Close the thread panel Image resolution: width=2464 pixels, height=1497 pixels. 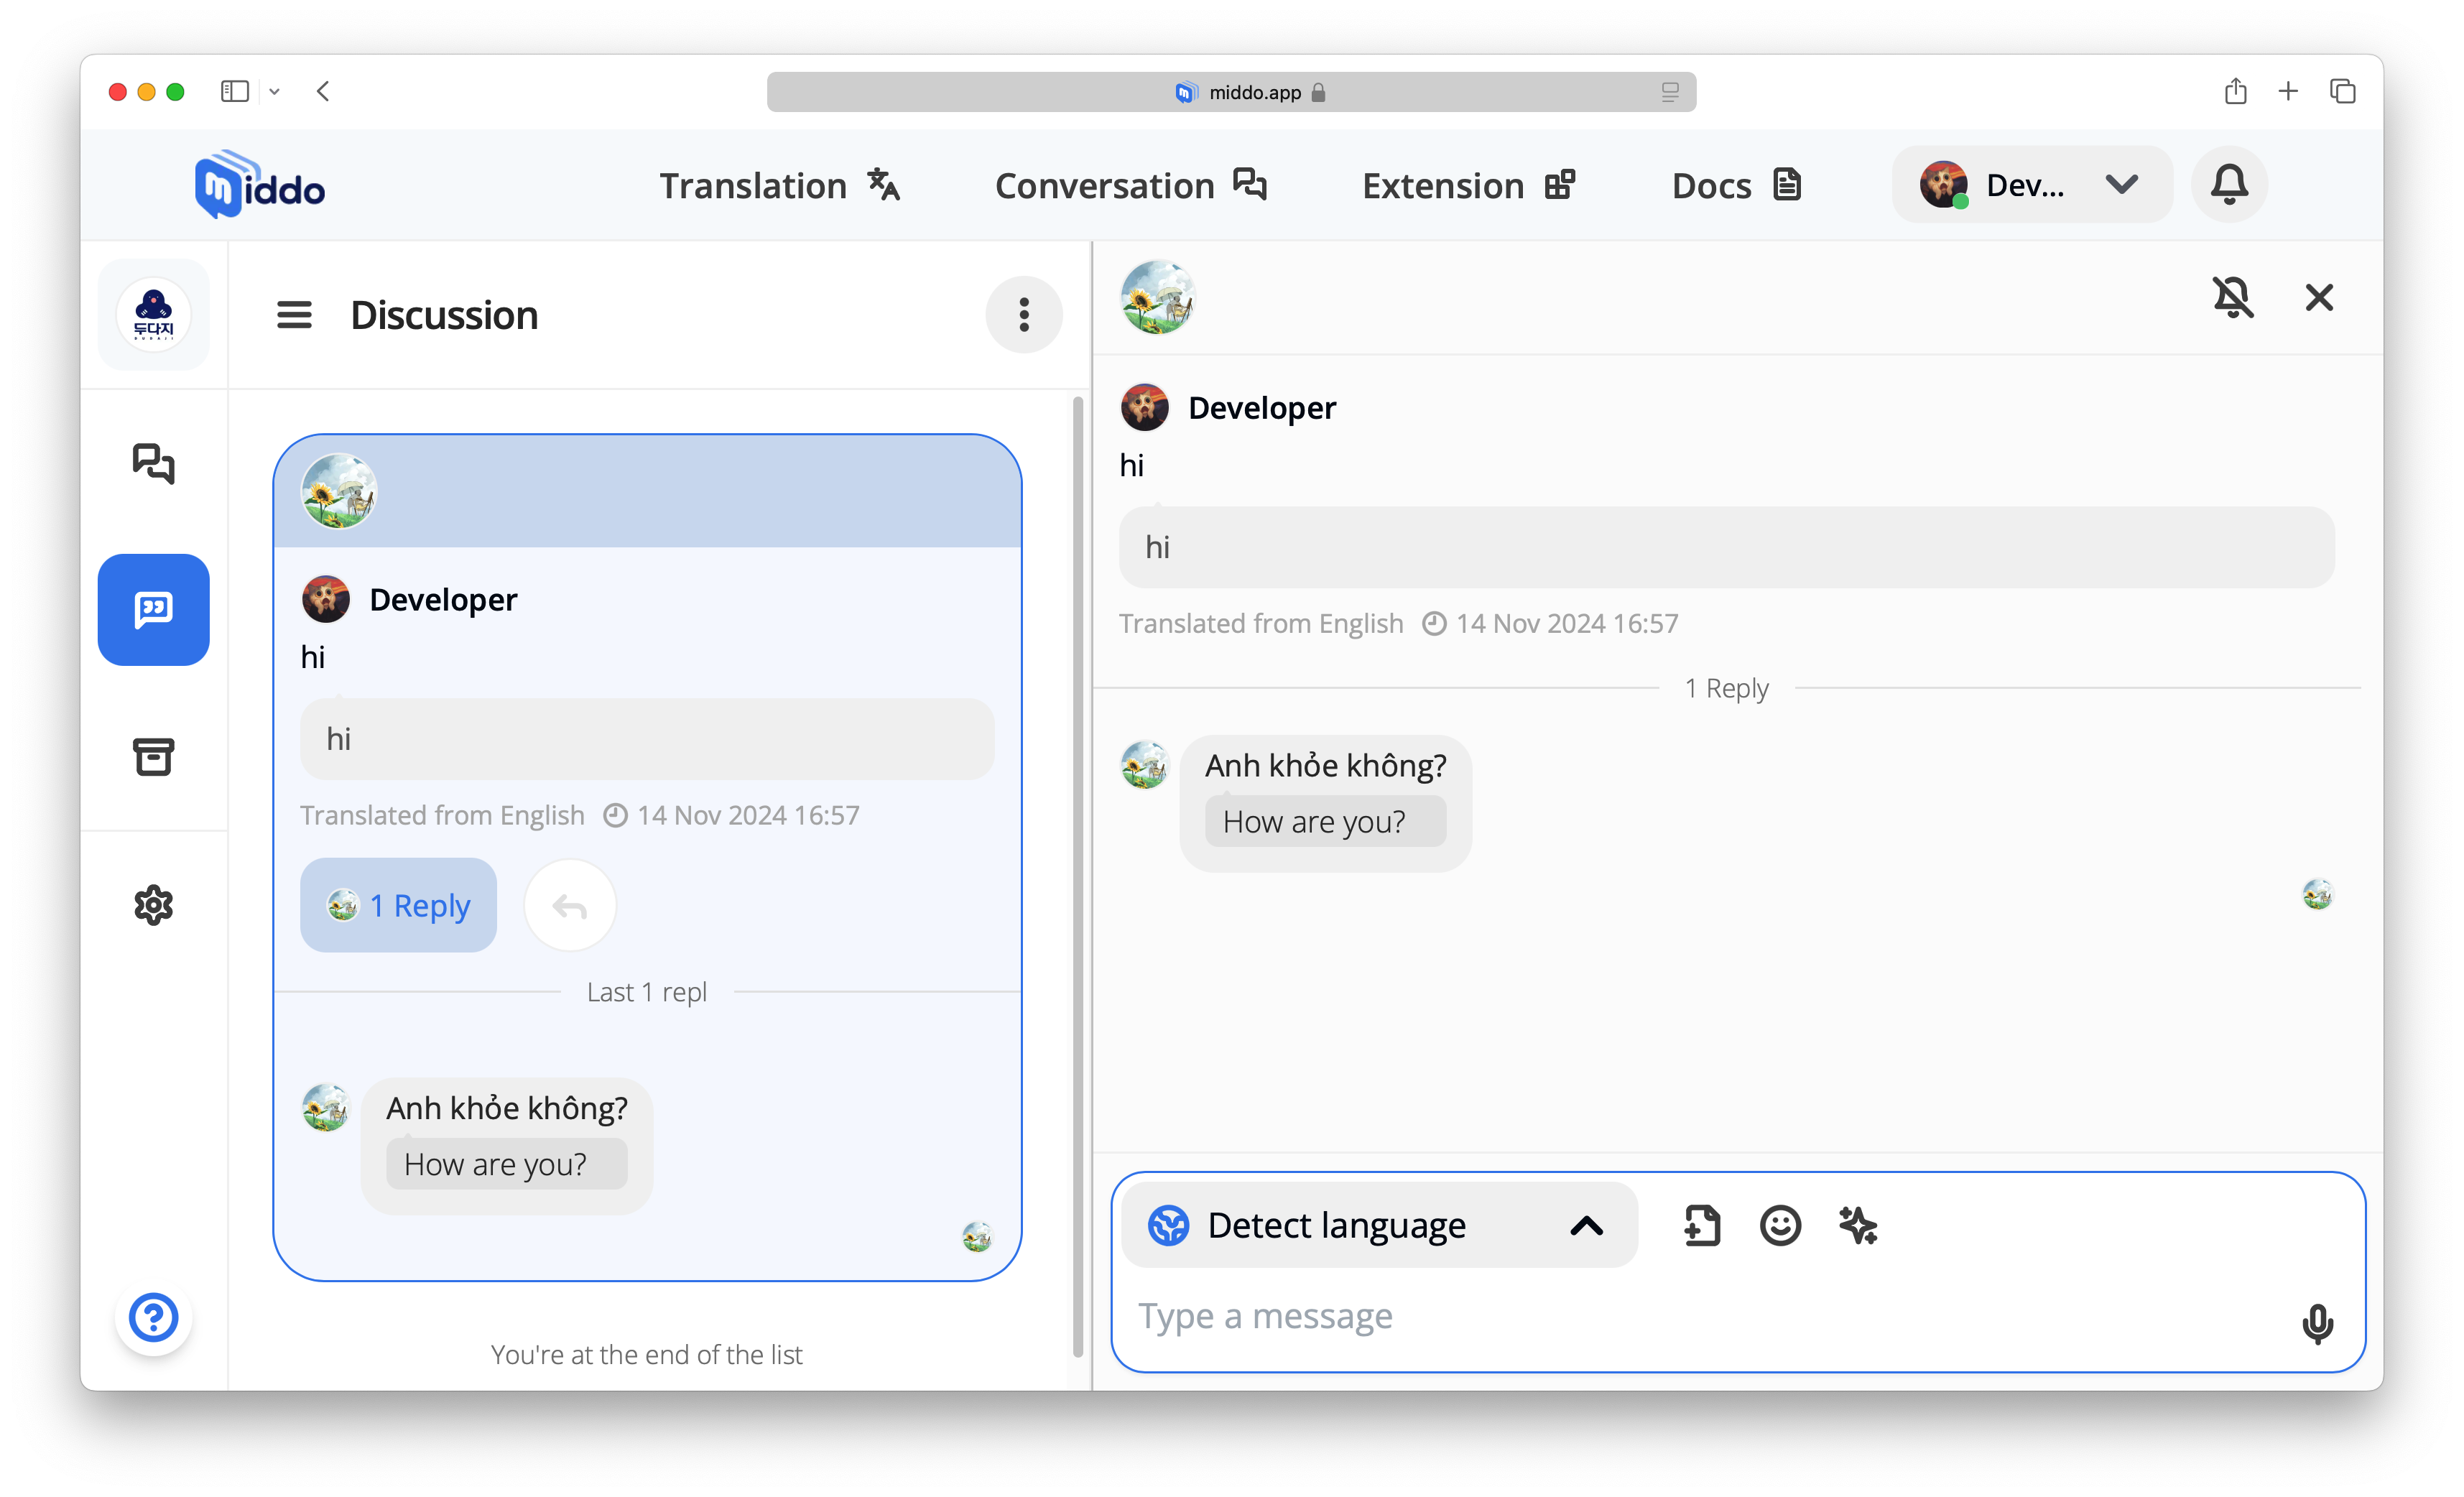(x=2319, y=297)
